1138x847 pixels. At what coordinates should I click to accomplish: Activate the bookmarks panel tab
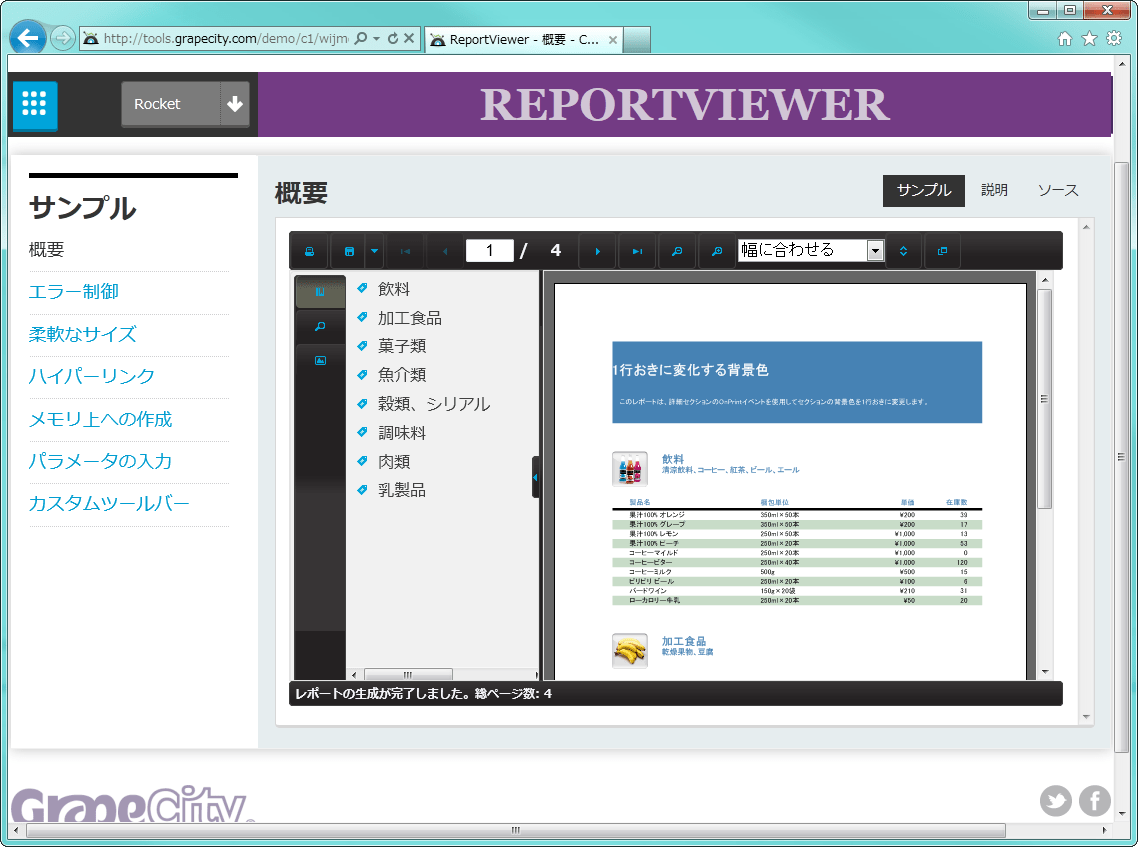click(x=320, y=291)
